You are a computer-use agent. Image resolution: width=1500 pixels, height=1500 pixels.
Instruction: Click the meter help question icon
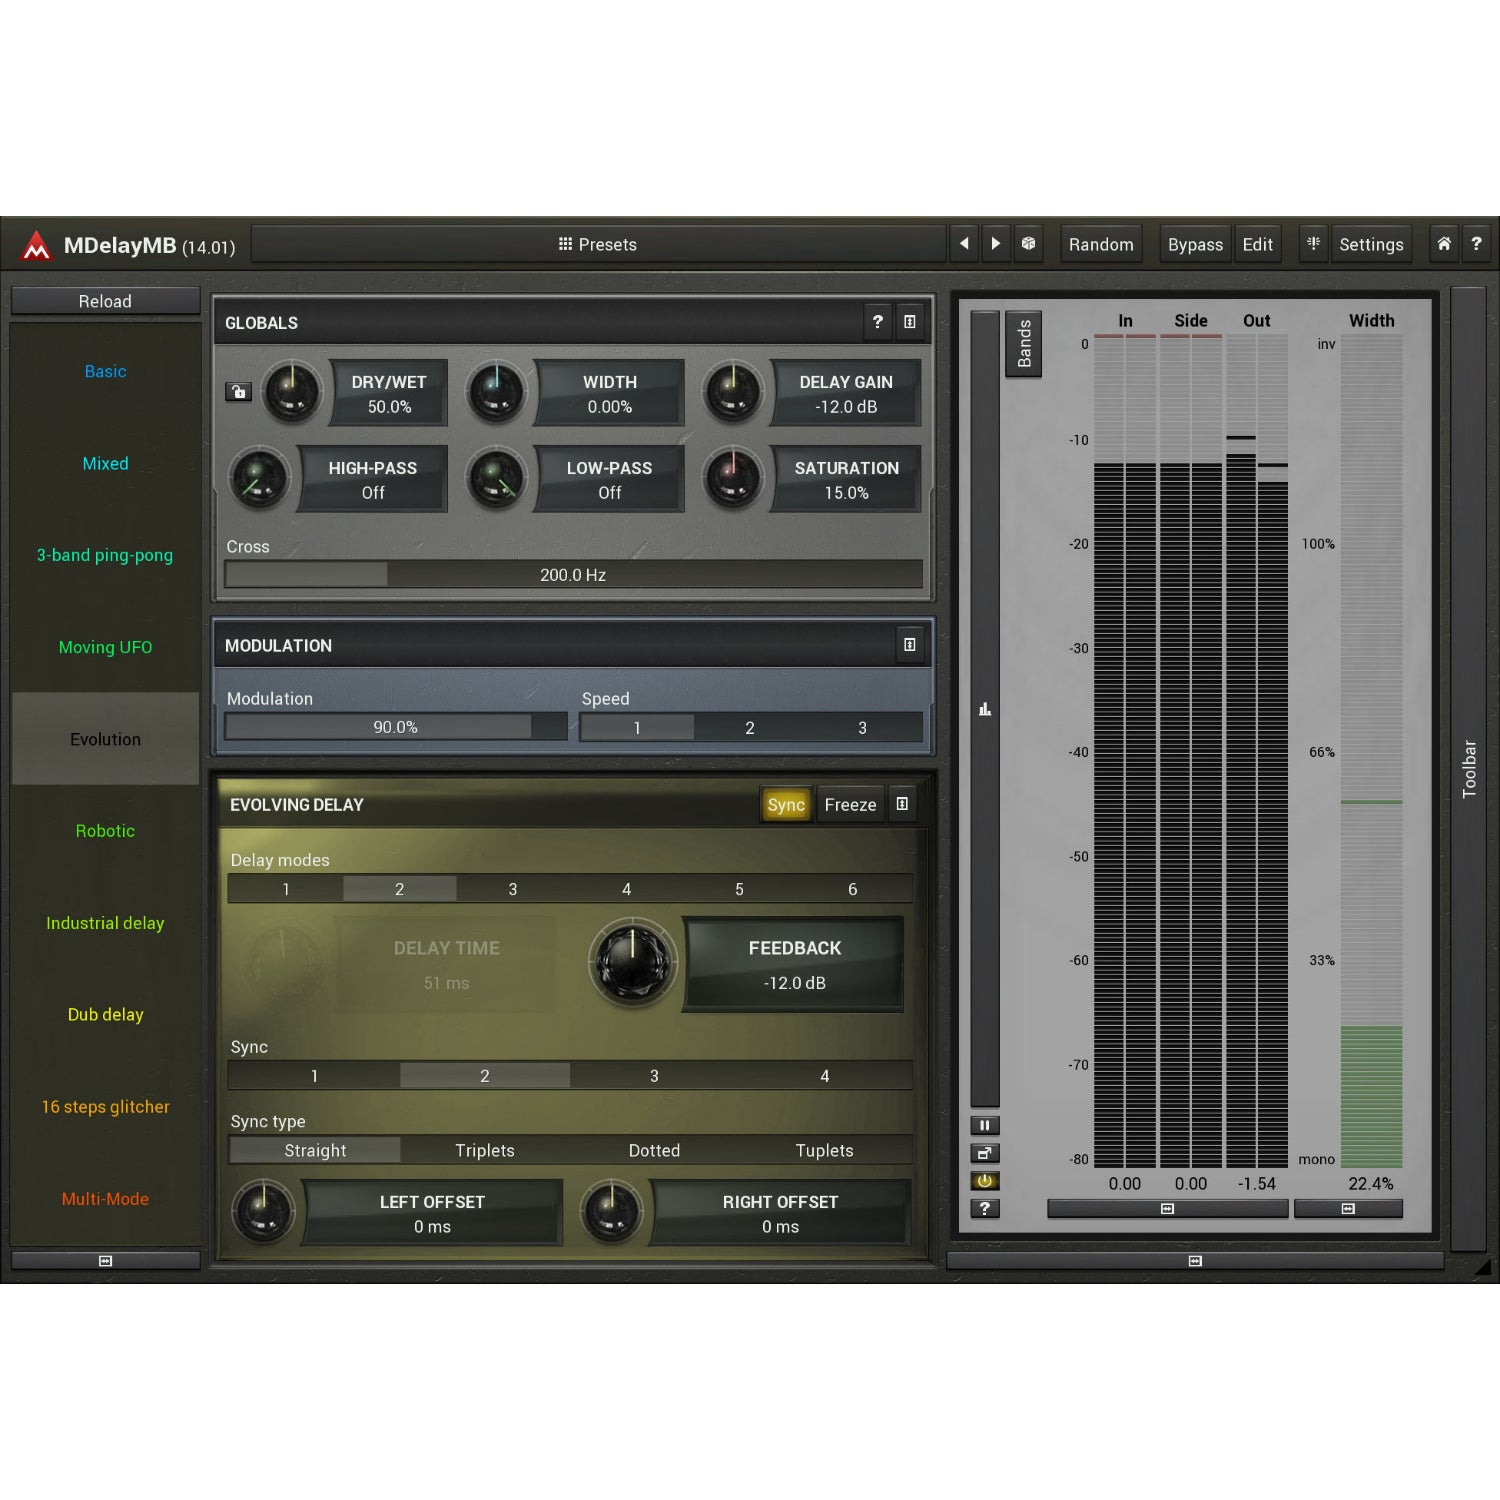[x=984, y=1209]
